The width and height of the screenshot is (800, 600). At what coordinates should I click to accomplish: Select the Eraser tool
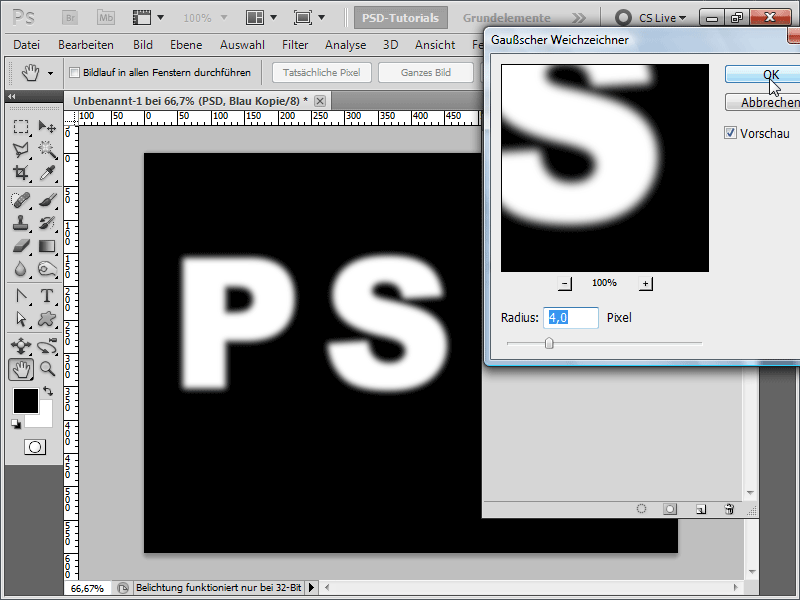click(20, 246)
